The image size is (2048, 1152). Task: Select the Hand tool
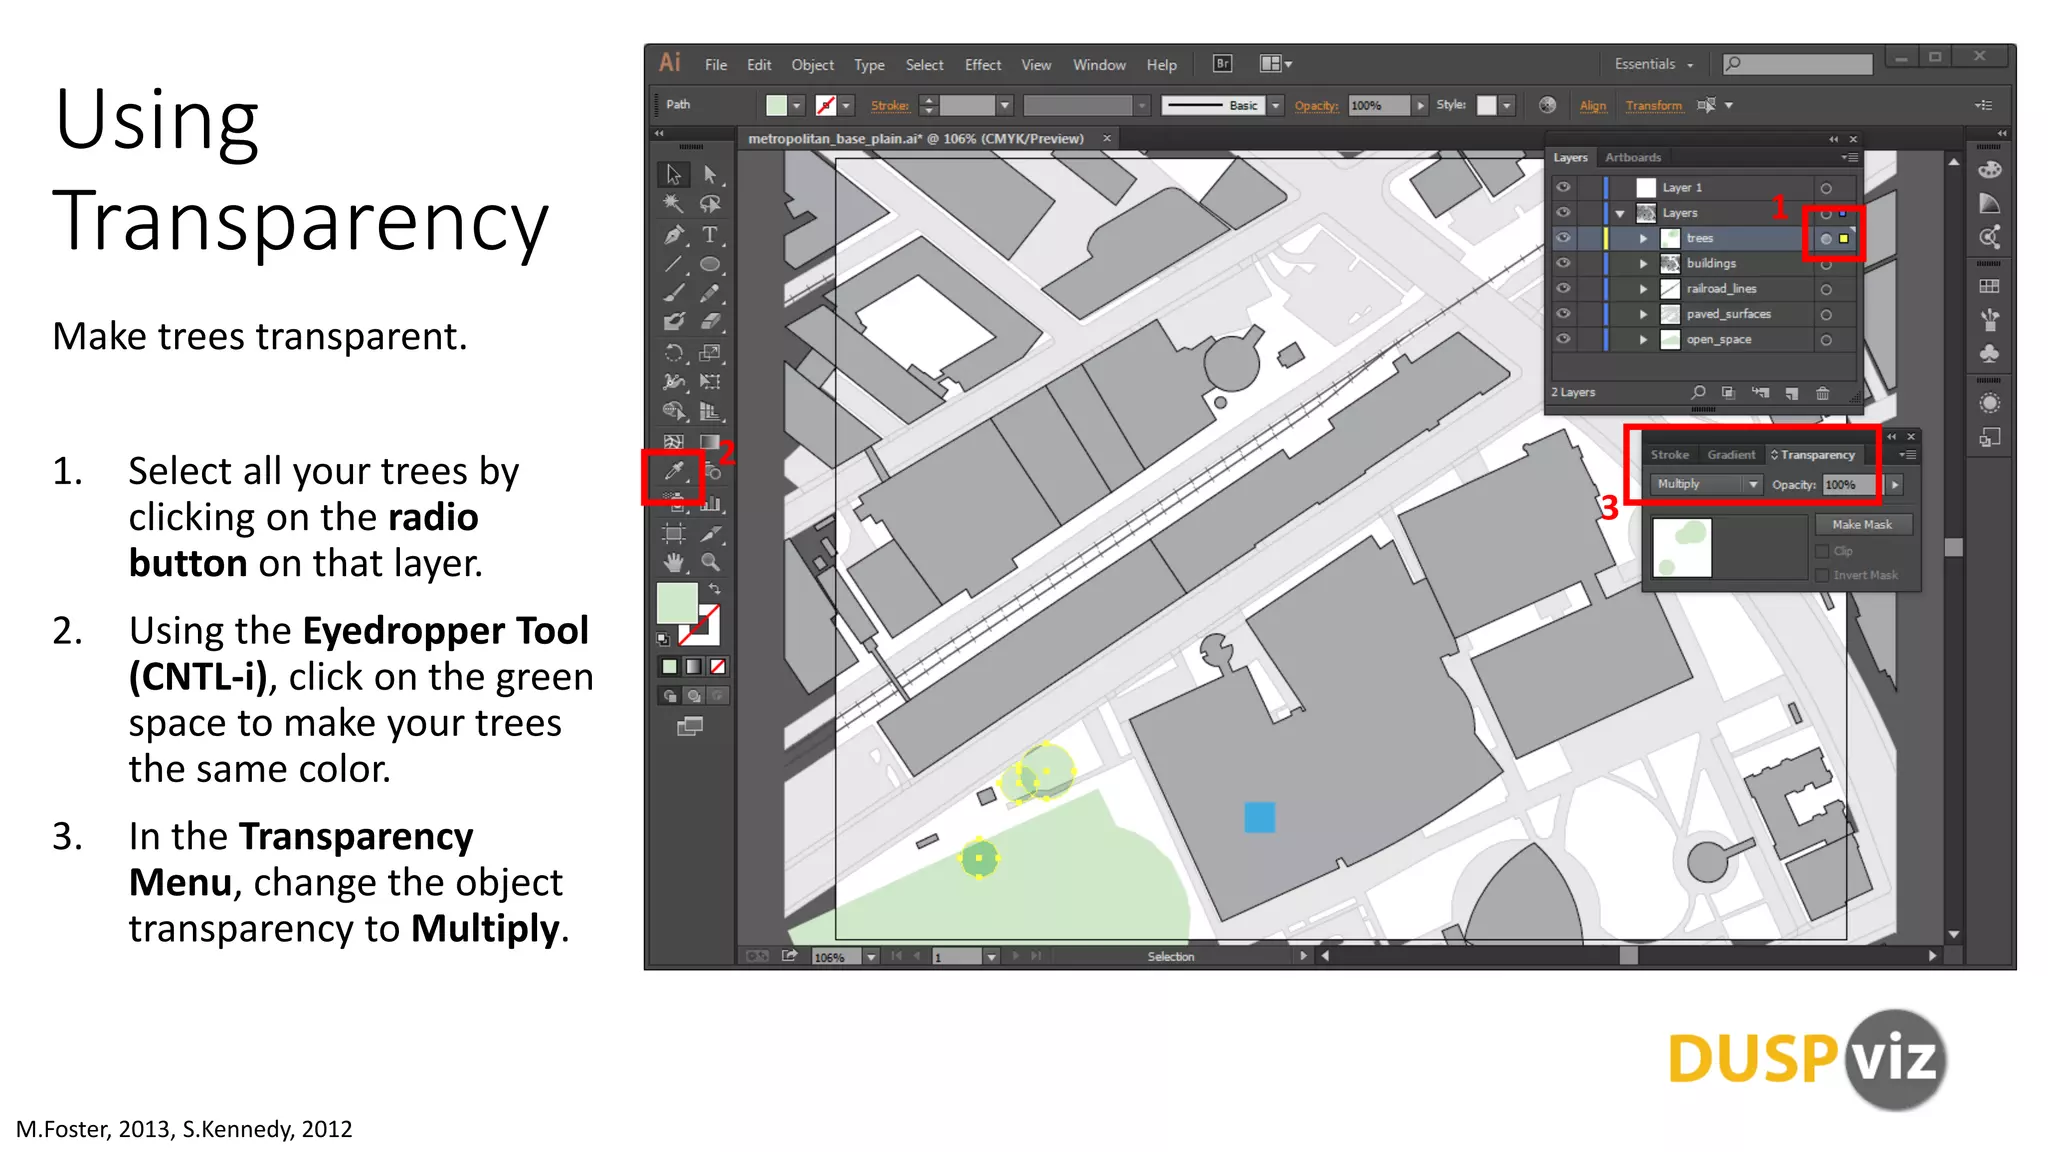point(674,562)
